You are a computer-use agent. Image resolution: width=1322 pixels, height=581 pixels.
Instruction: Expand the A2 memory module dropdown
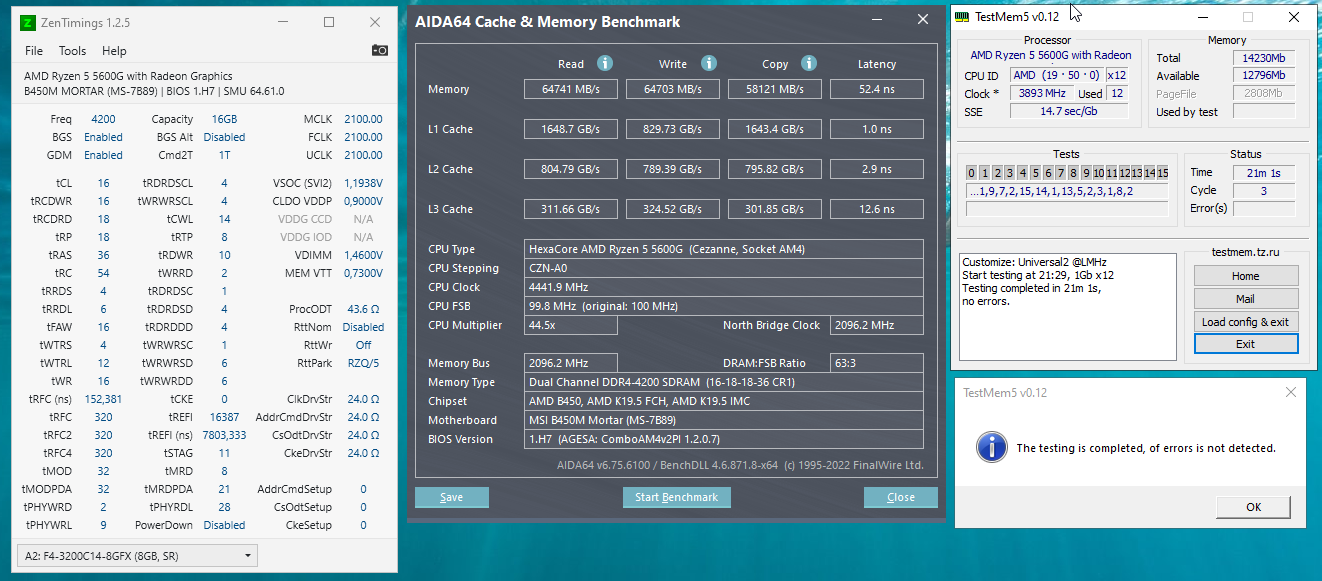click(x=247, y=555)
